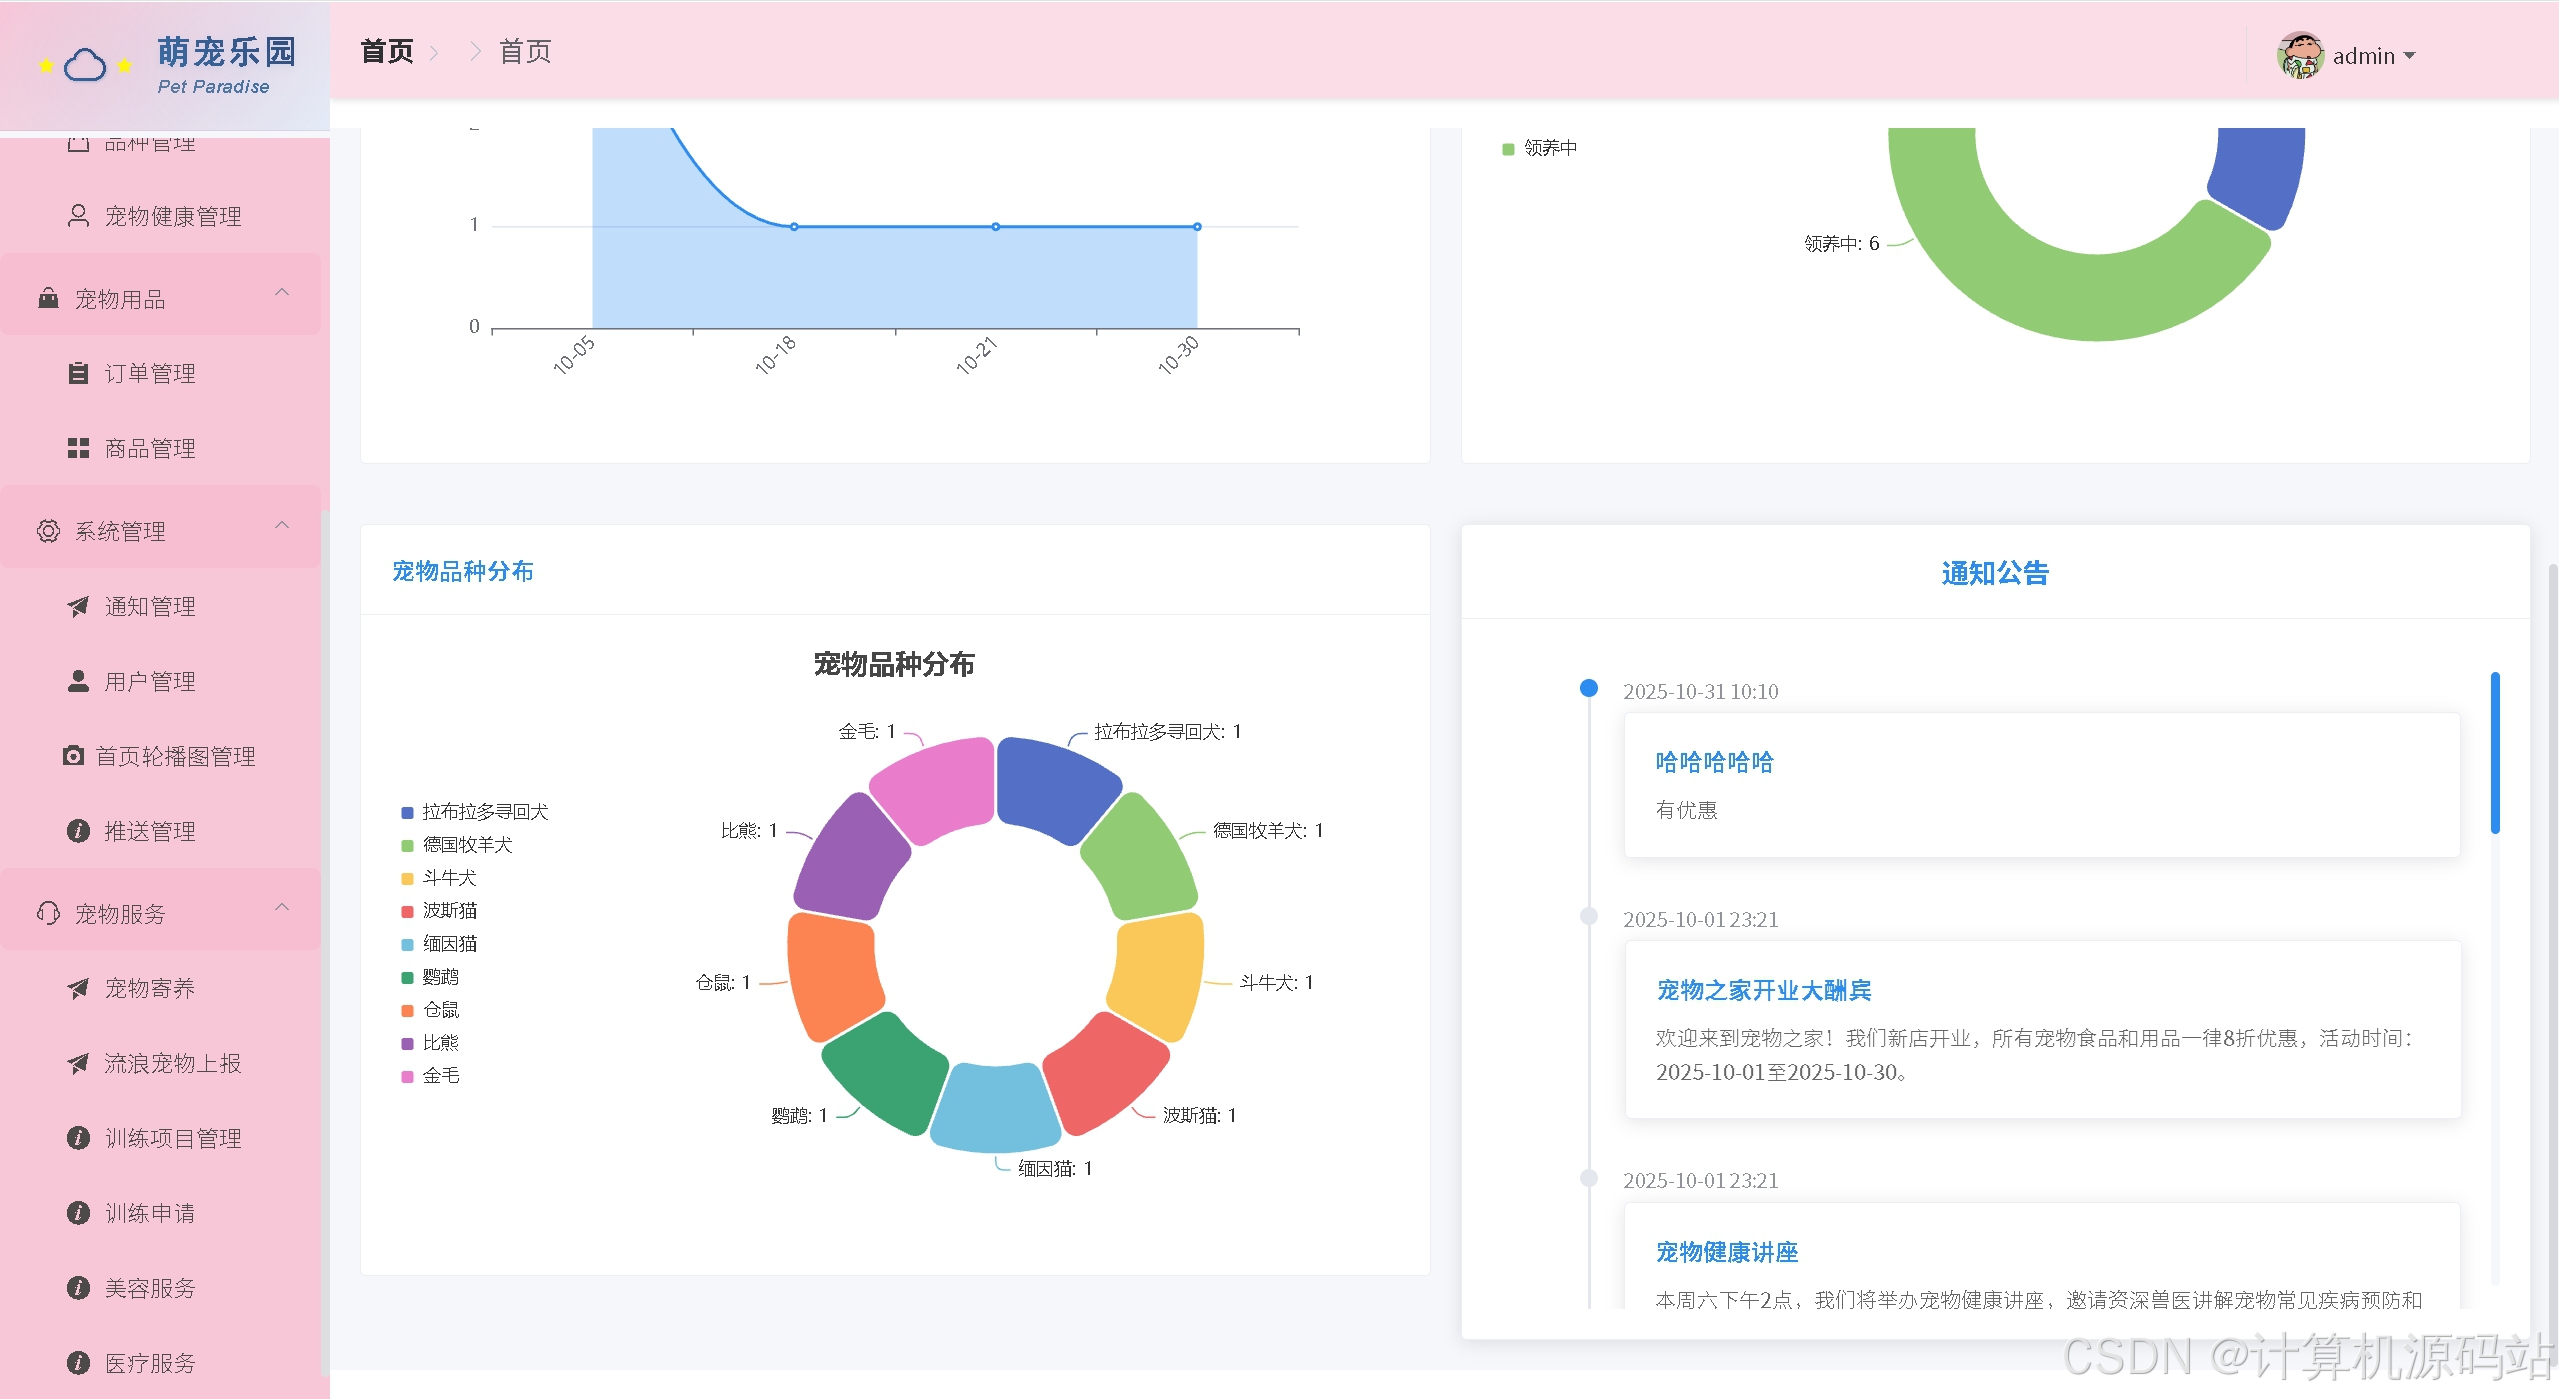Image resolution: width=2559 pixels, height=1399 pixels.
Task: Click the paper plane icon beside 宠物寄养
Action: point(78,988)
